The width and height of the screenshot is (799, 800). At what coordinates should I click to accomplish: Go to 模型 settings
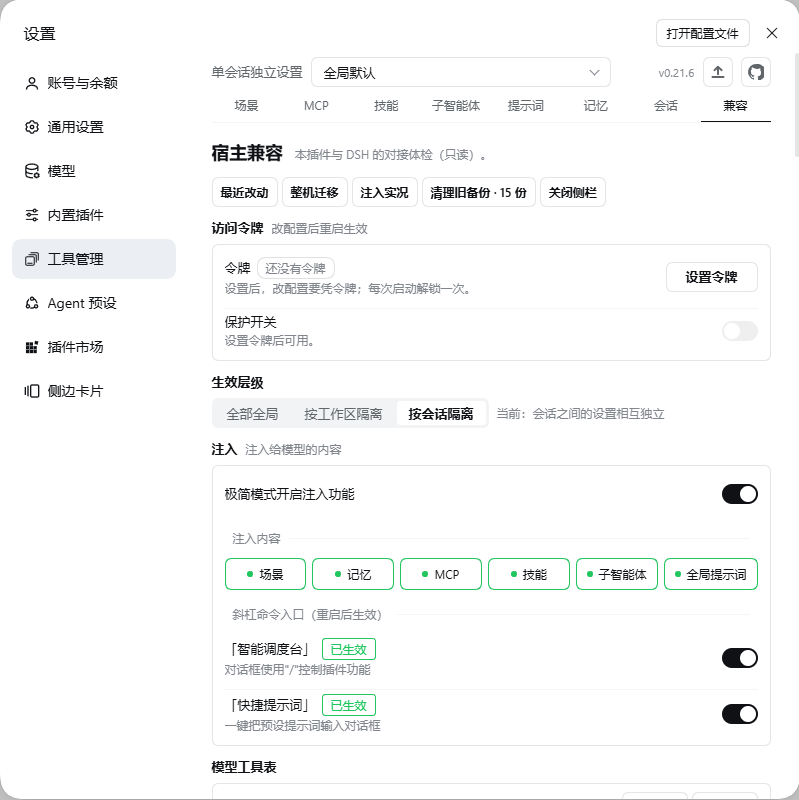94,171
